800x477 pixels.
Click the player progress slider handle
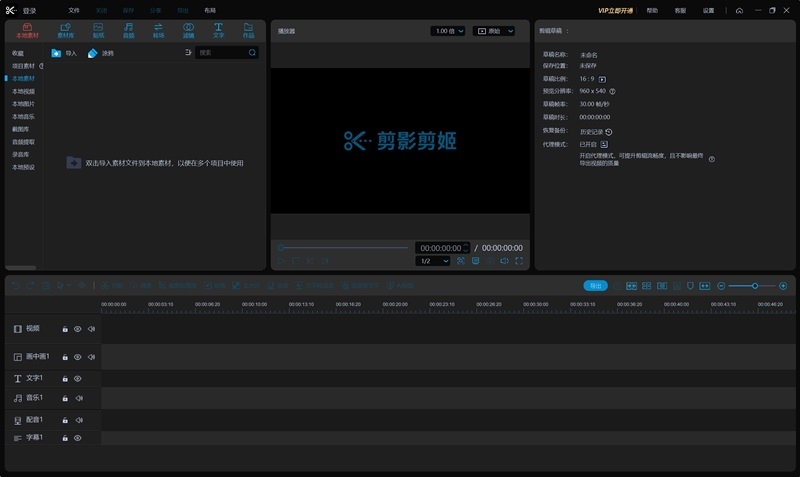point(281,248)
